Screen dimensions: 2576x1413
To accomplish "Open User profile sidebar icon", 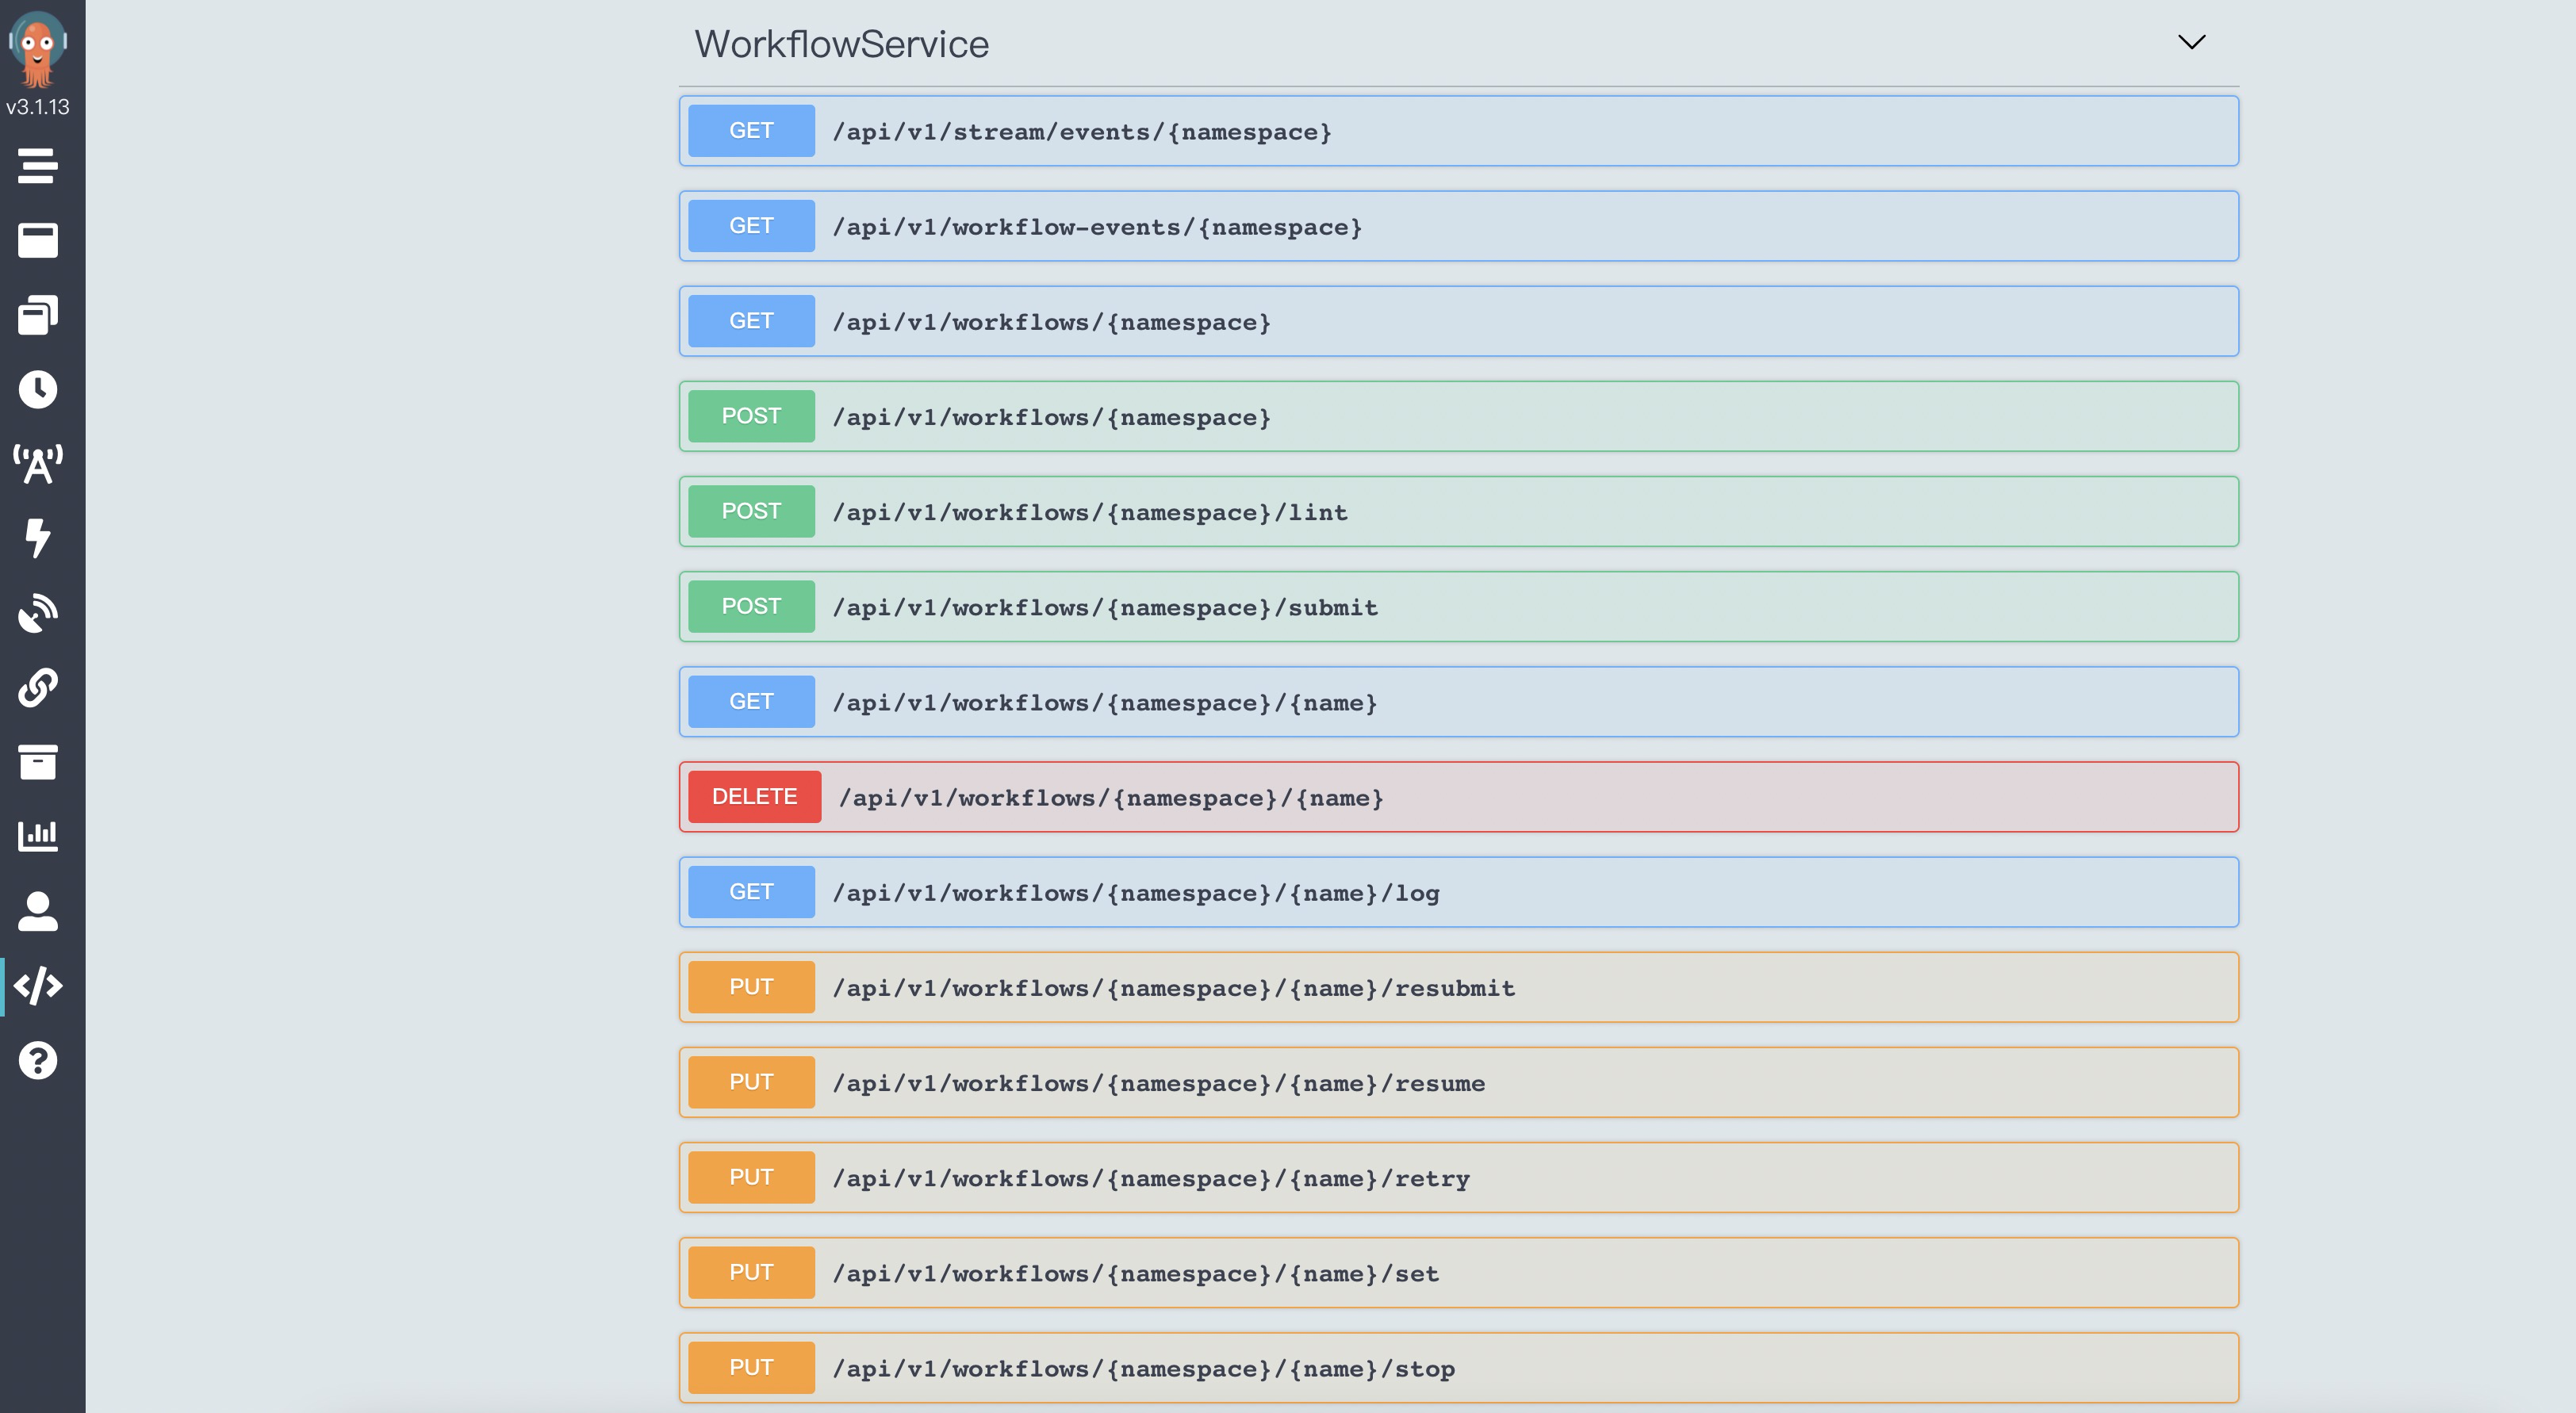I will point(38,911).
